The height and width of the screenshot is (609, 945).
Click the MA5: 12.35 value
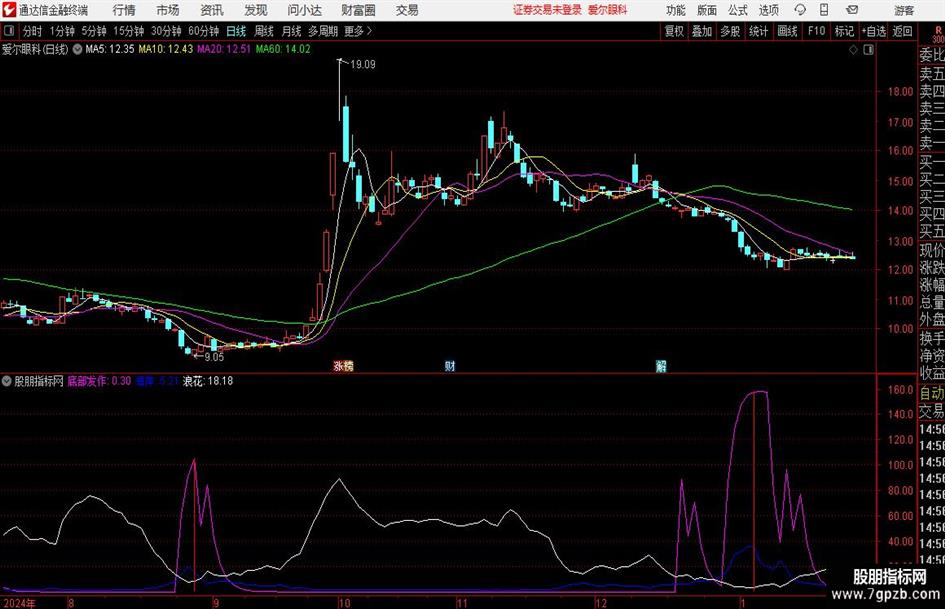tap(110, 49)
